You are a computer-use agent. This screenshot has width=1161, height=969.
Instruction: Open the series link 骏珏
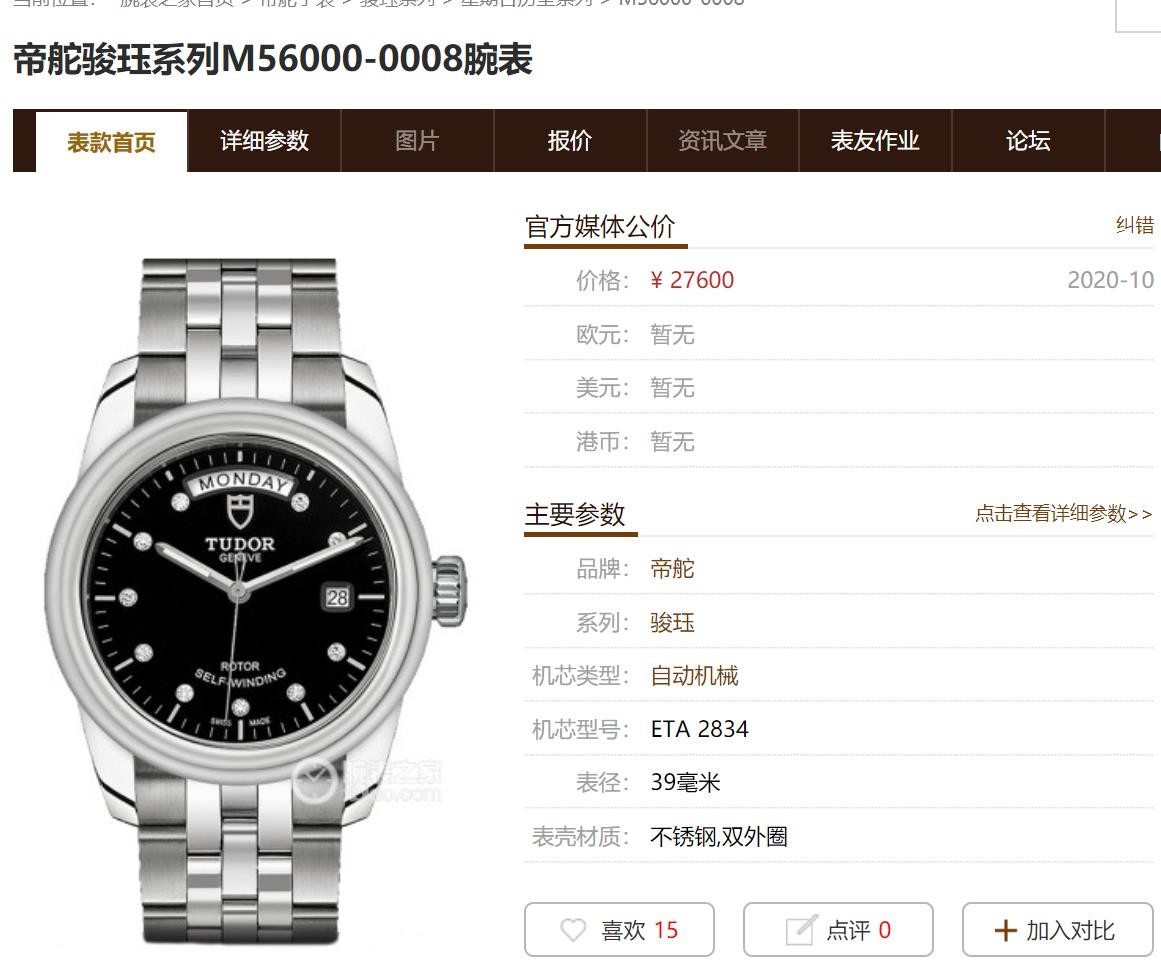click(x=672, y=623)
